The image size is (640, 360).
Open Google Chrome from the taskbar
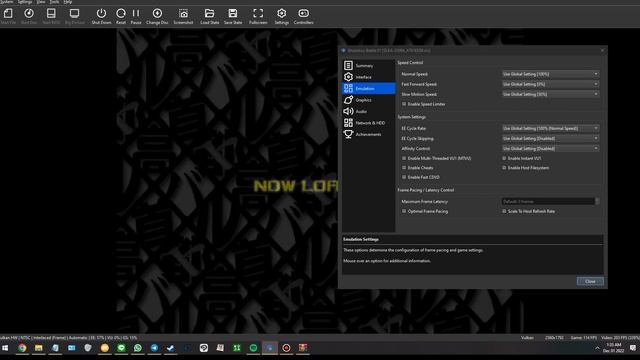click(x=22, y=348)
